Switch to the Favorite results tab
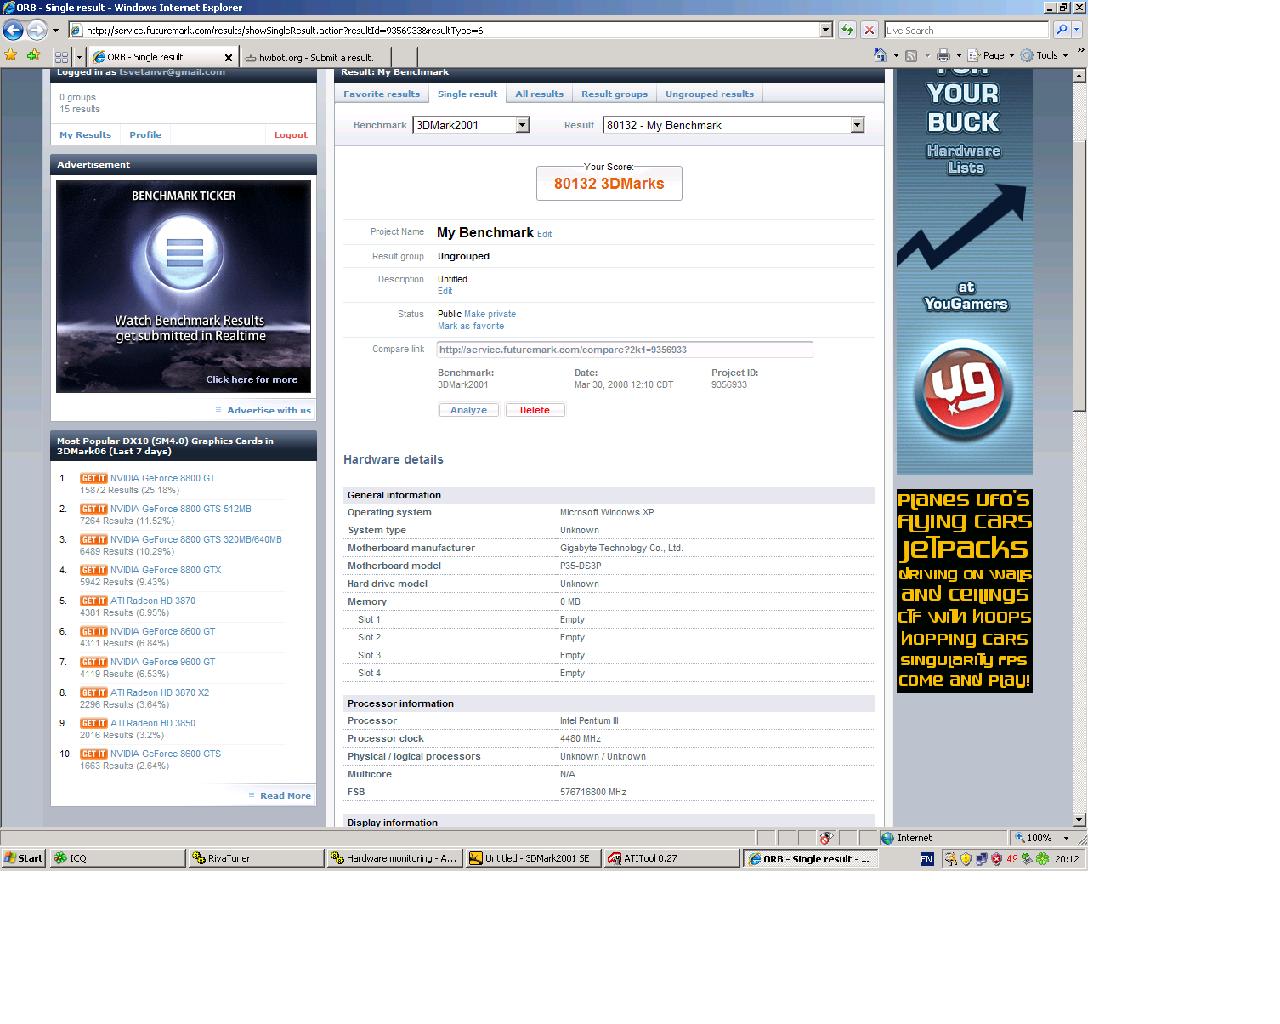This screenshot has width=1280, height=1024. click(382, 94)
